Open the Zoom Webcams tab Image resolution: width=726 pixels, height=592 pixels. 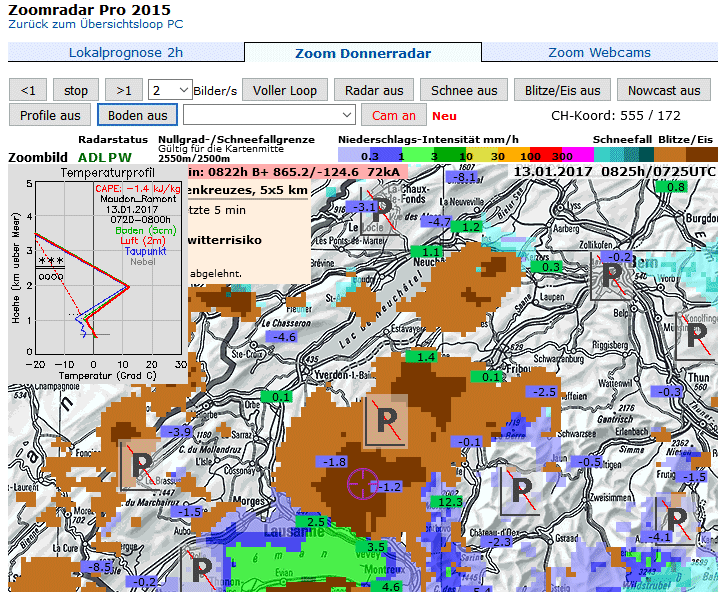pos(599,53)
